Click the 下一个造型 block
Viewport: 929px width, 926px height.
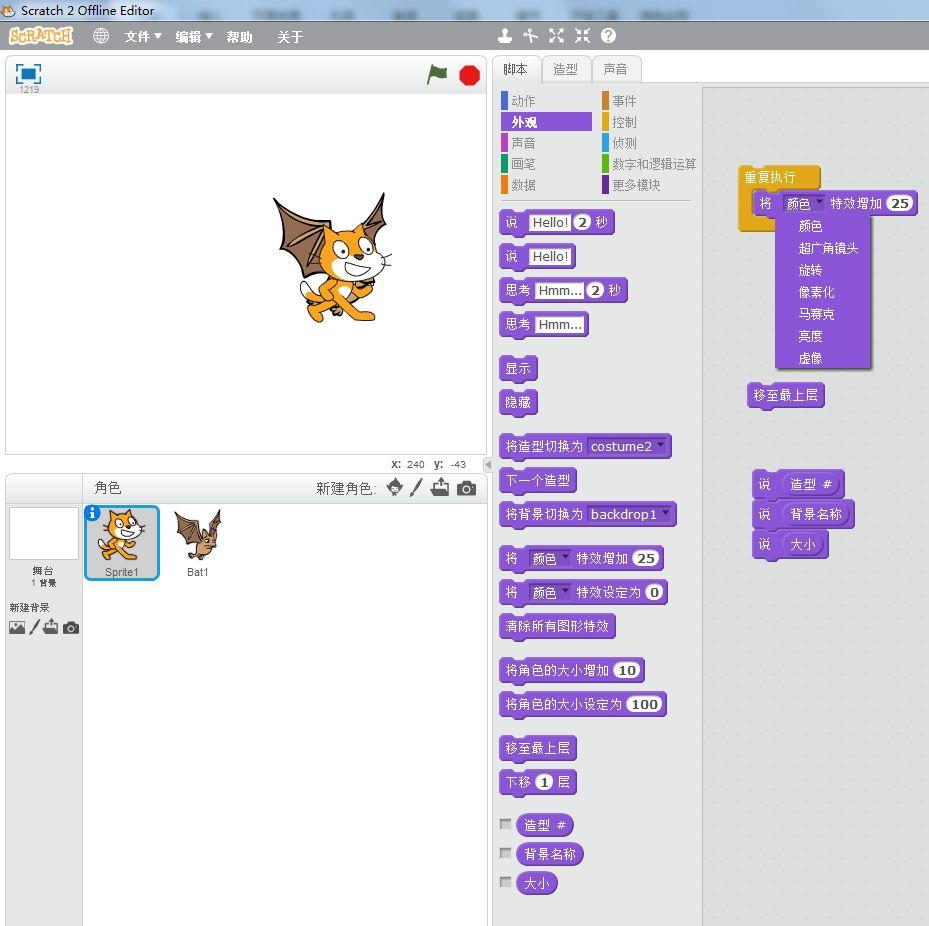pyautogui.click(x=537, y=480)
